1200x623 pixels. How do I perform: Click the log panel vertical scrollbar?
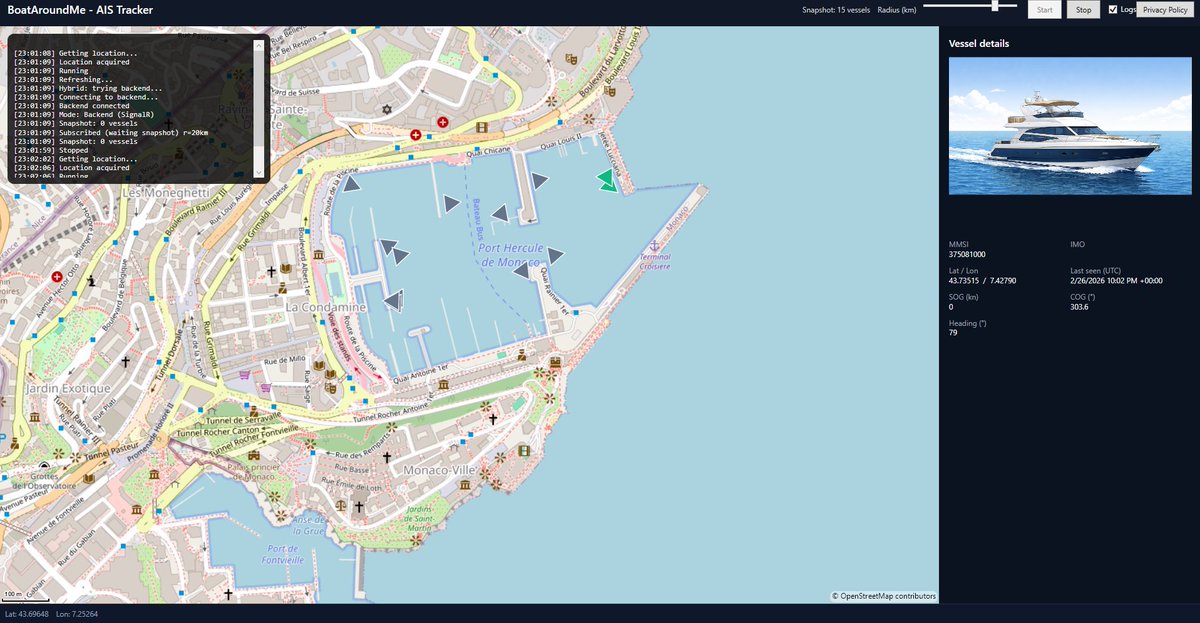coord(259,108)
